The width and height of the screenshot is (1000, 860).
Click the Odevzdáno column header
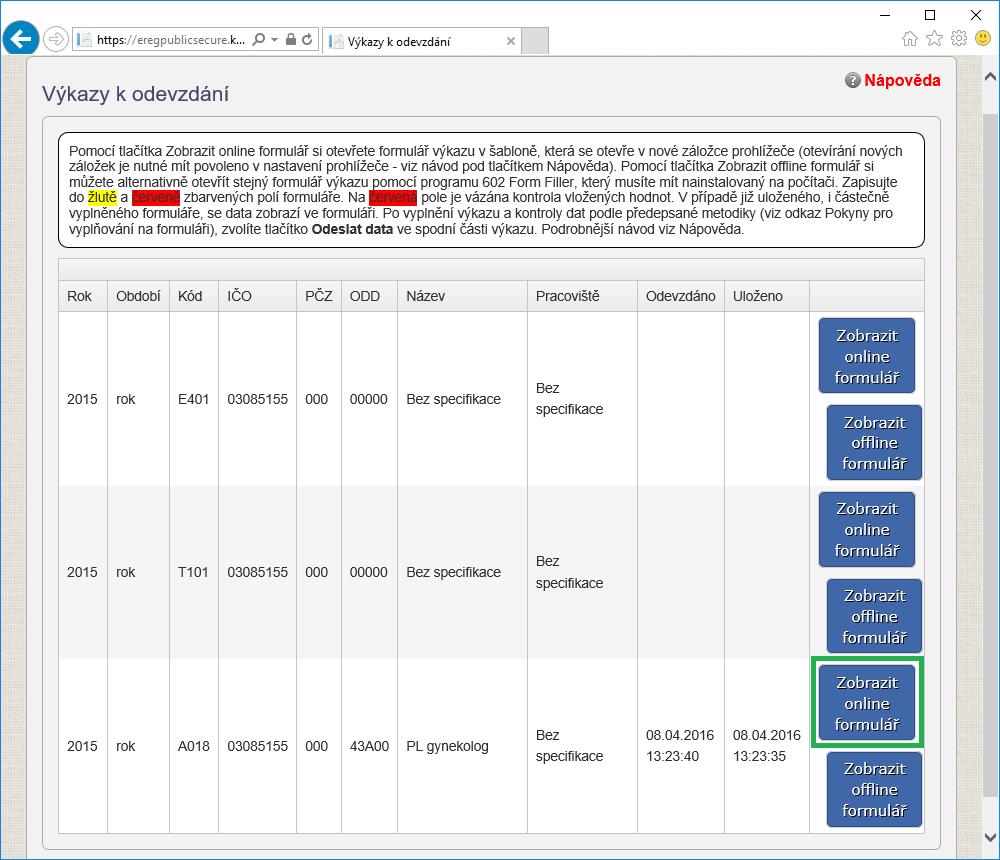click(680, 296)
